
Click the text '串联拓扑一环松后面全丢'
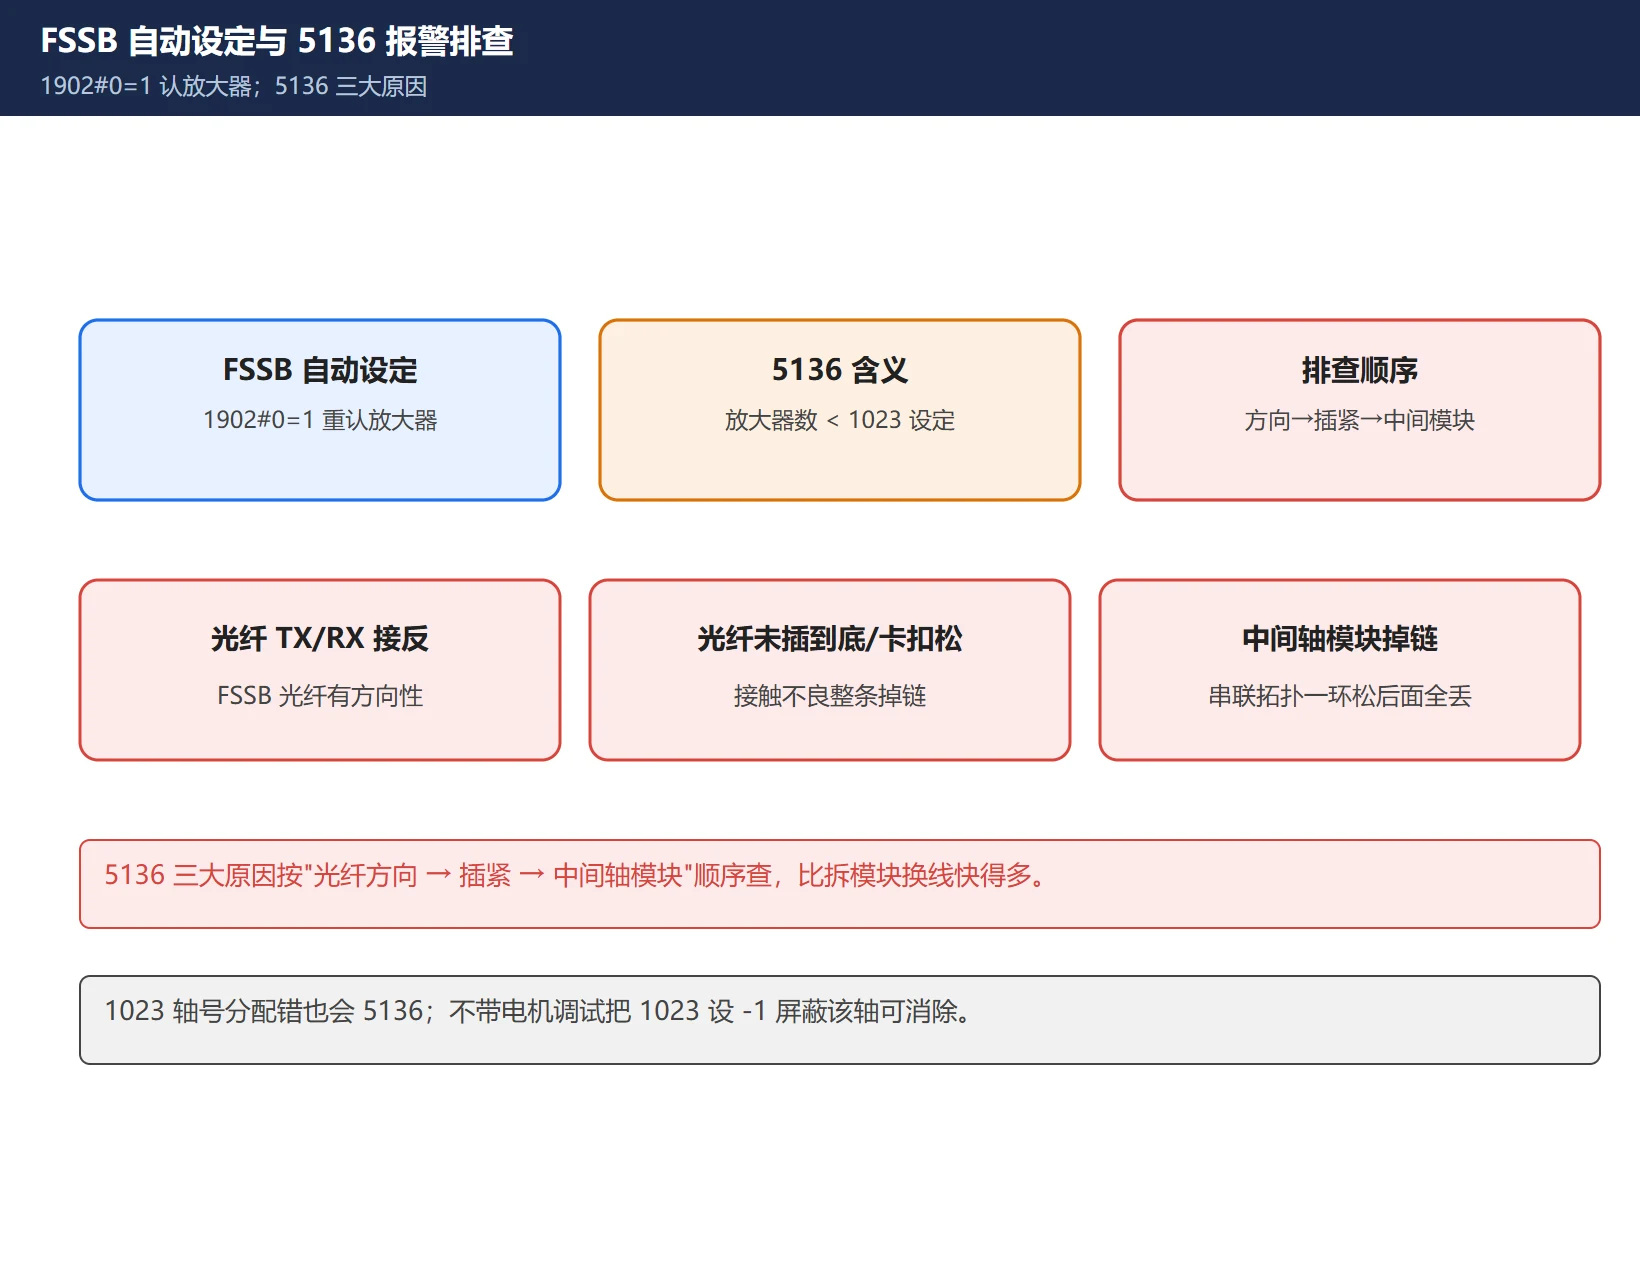1340,695
